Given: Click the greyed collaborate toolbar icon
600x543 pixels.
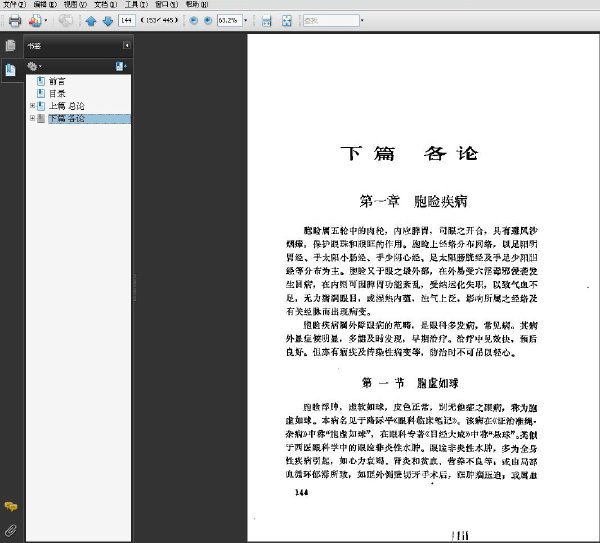Looking at the screenshot, I should [x=65, y=21].
